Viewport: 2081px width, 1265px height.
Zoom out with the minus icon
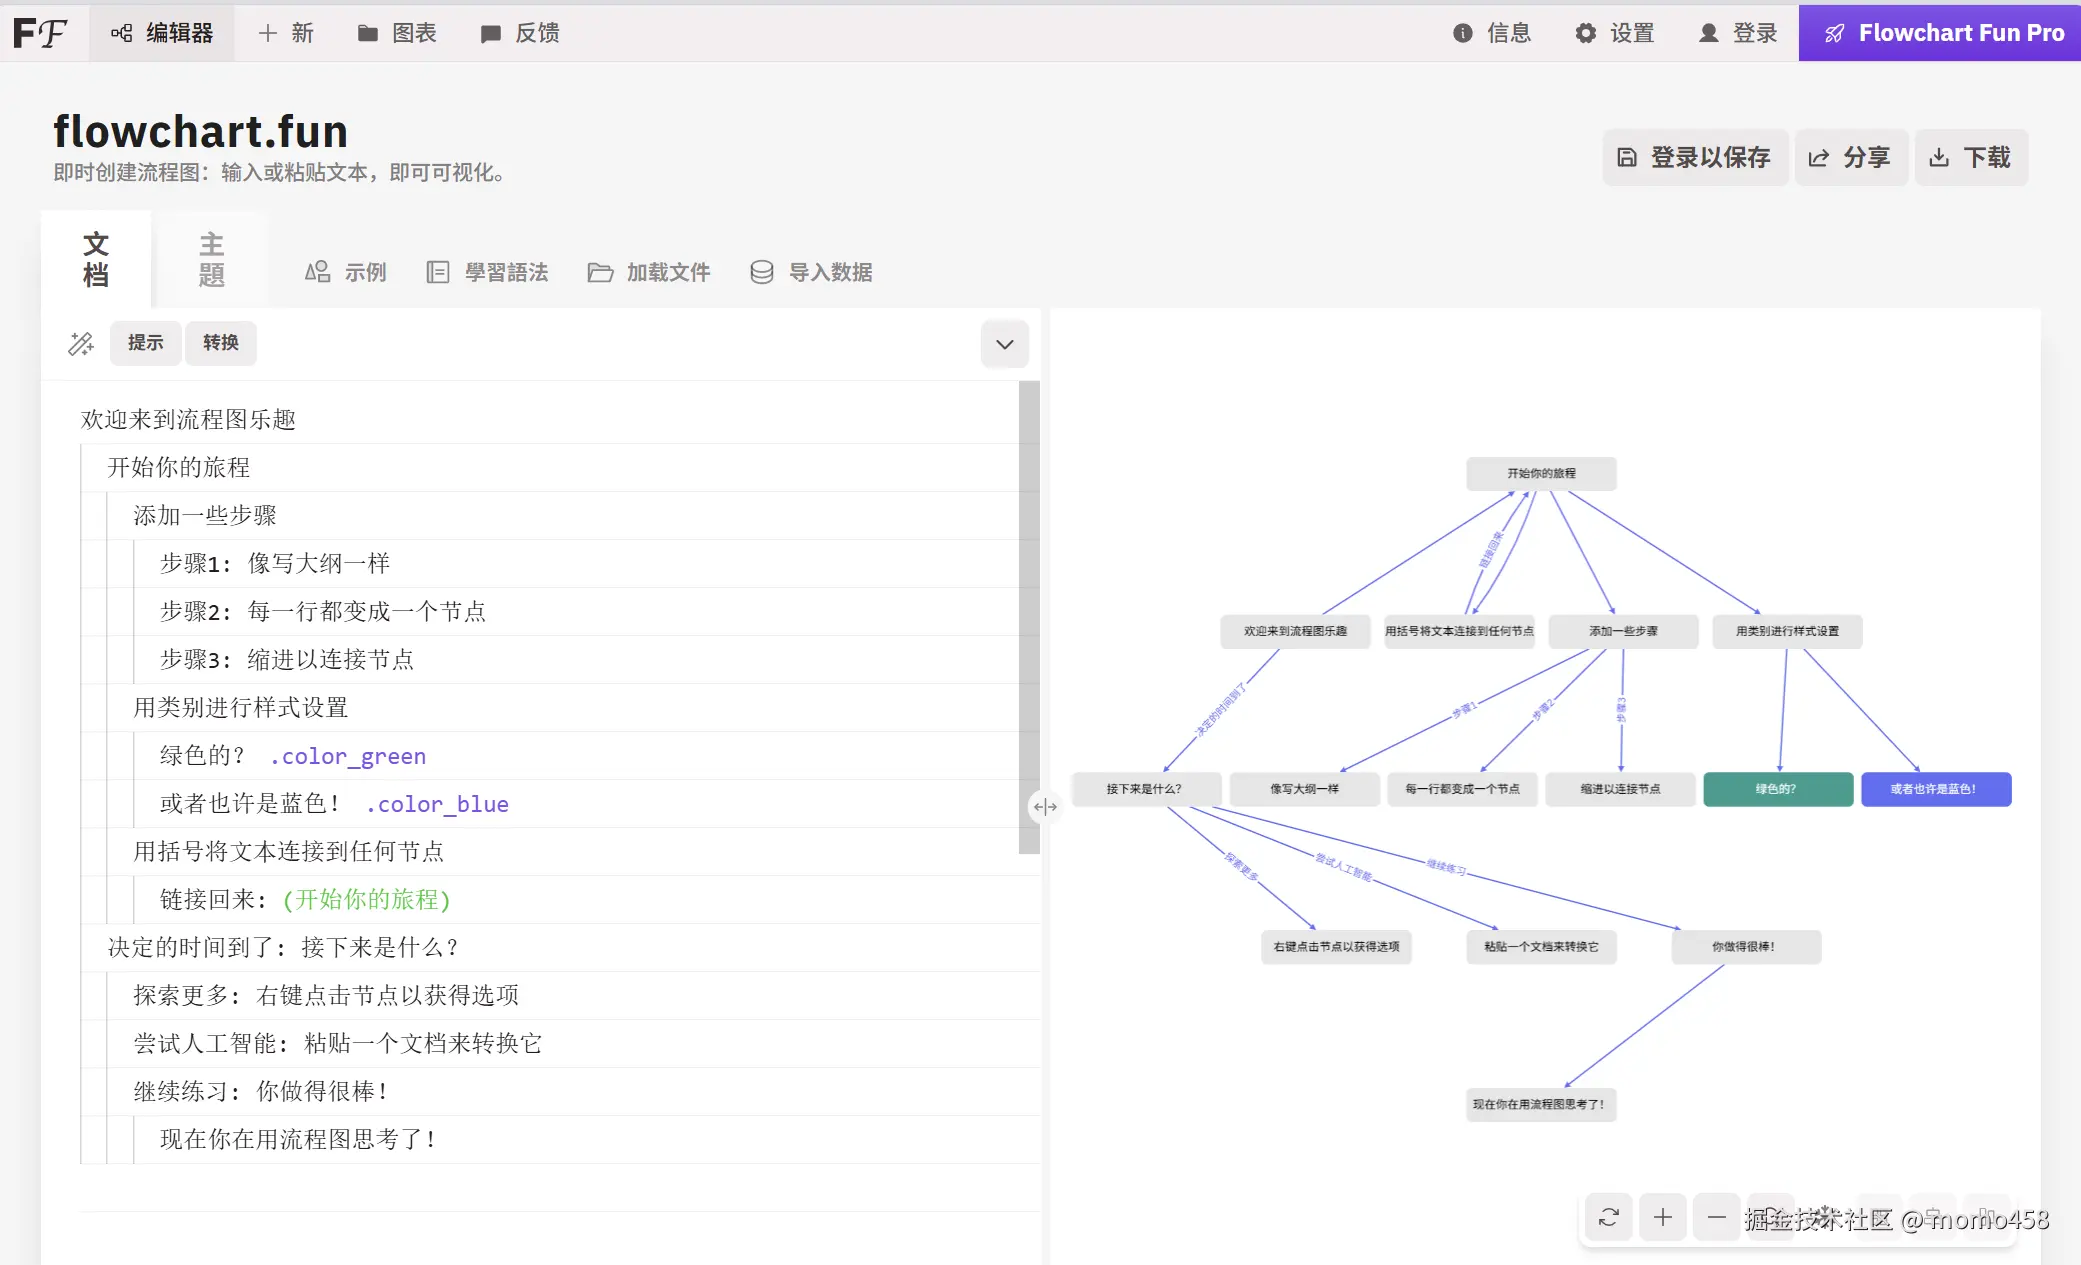coord(1716,1217)
